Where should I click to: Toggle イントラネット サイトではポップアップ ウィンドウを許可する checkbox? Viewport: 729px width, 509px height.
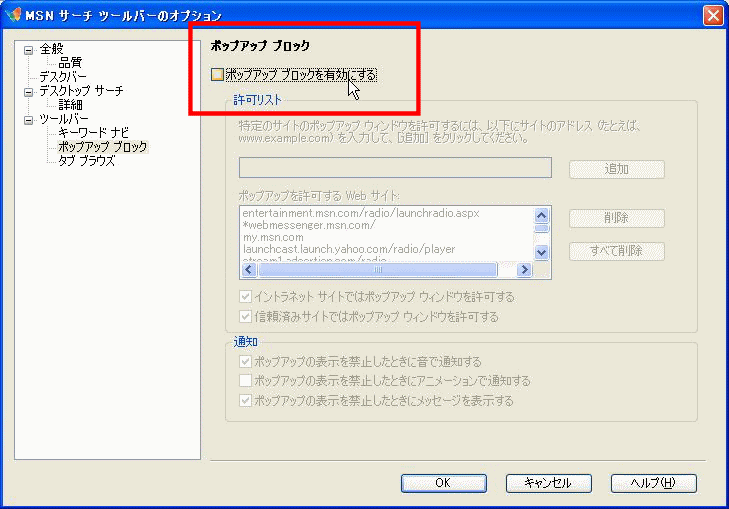(245, 297)
